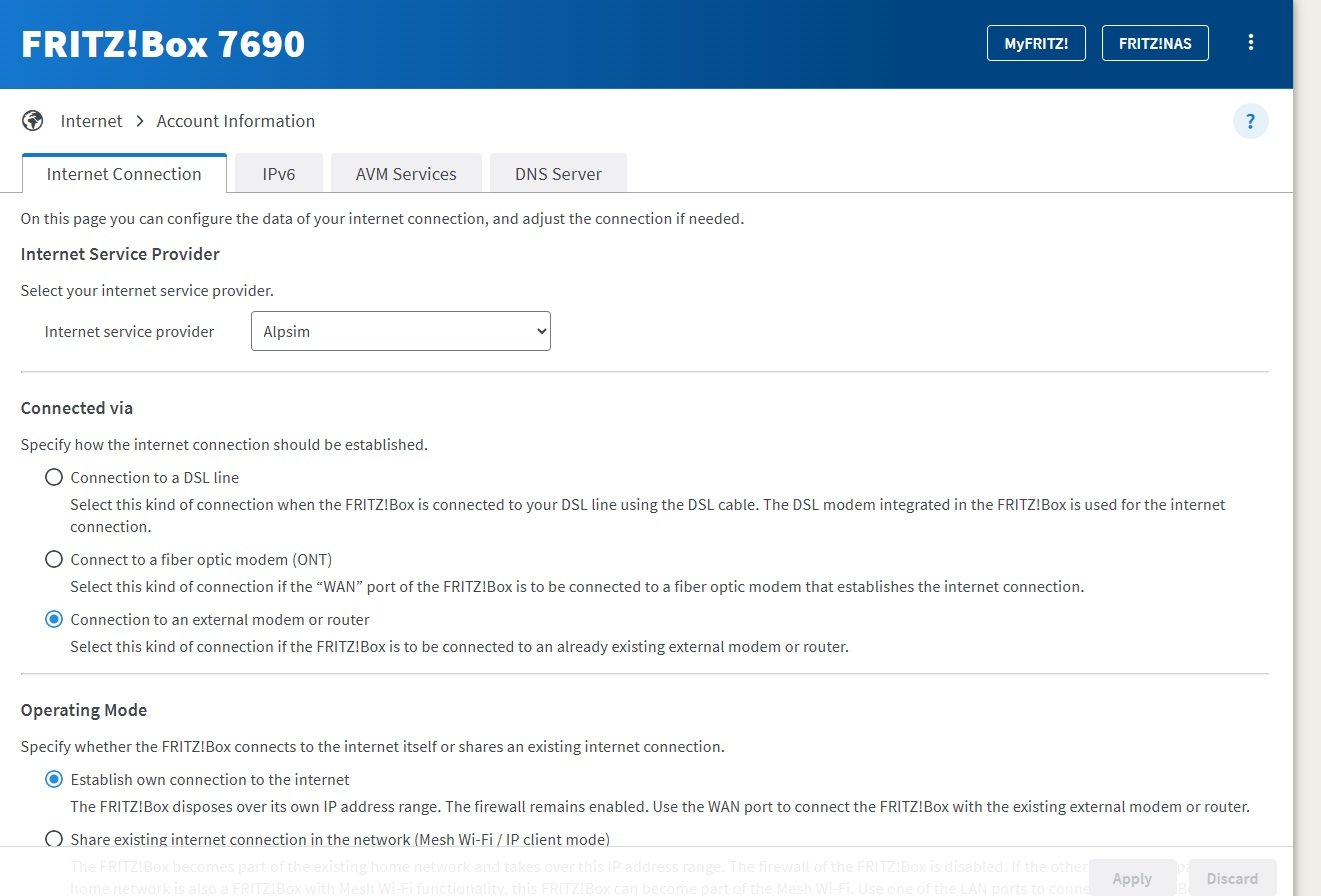Screen dimensions: 1321x896
Task: Switch to the IPv6 tab
Action: pos(279,173)
